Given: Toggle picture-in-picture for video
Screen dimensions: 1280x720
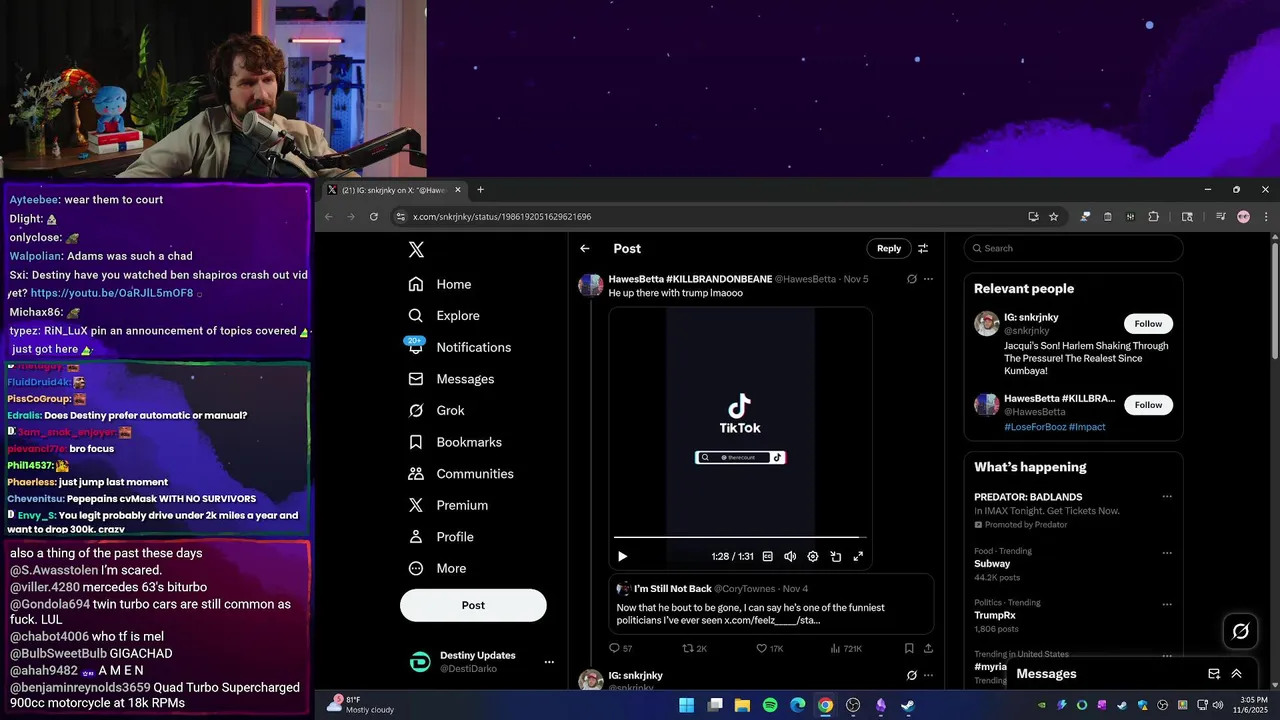Looking at the screenshot, I should 835,556.
